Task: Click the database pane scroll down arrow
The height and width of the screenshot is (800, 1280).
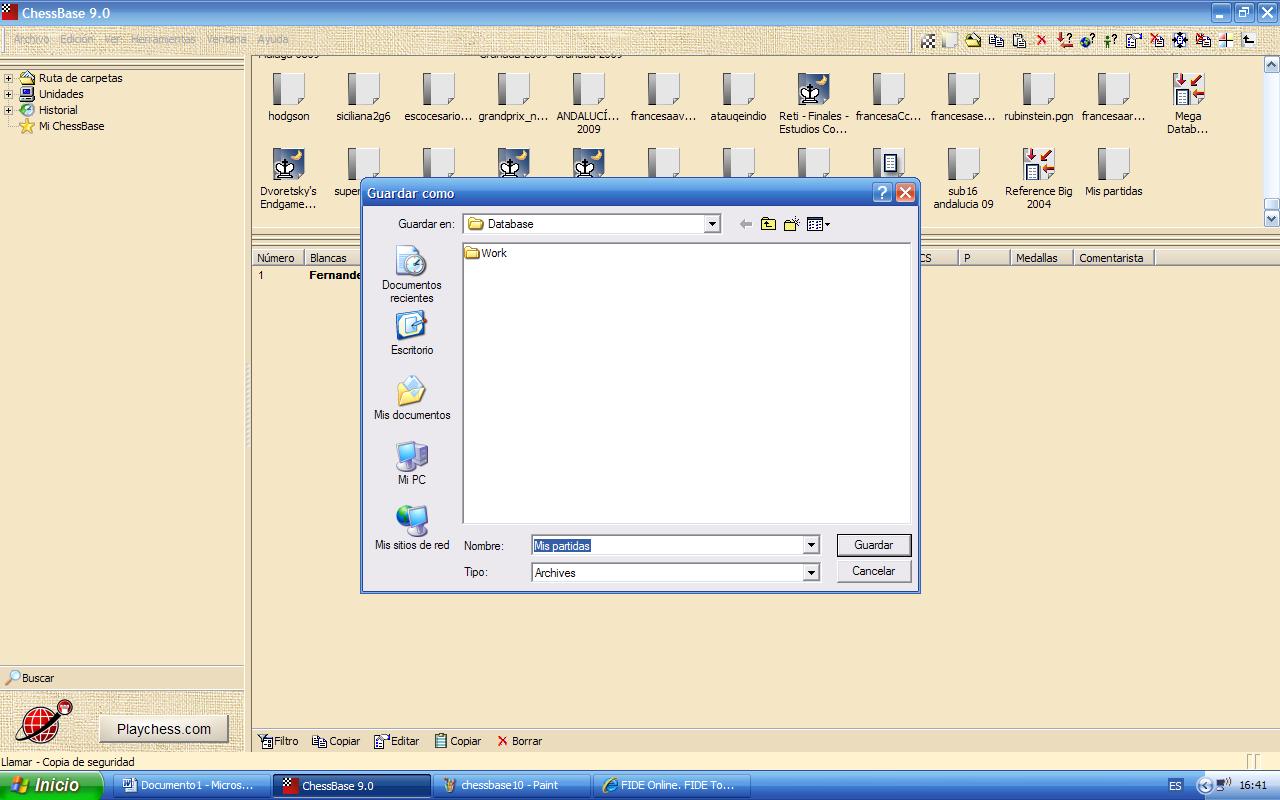Action: [1272, 218]
